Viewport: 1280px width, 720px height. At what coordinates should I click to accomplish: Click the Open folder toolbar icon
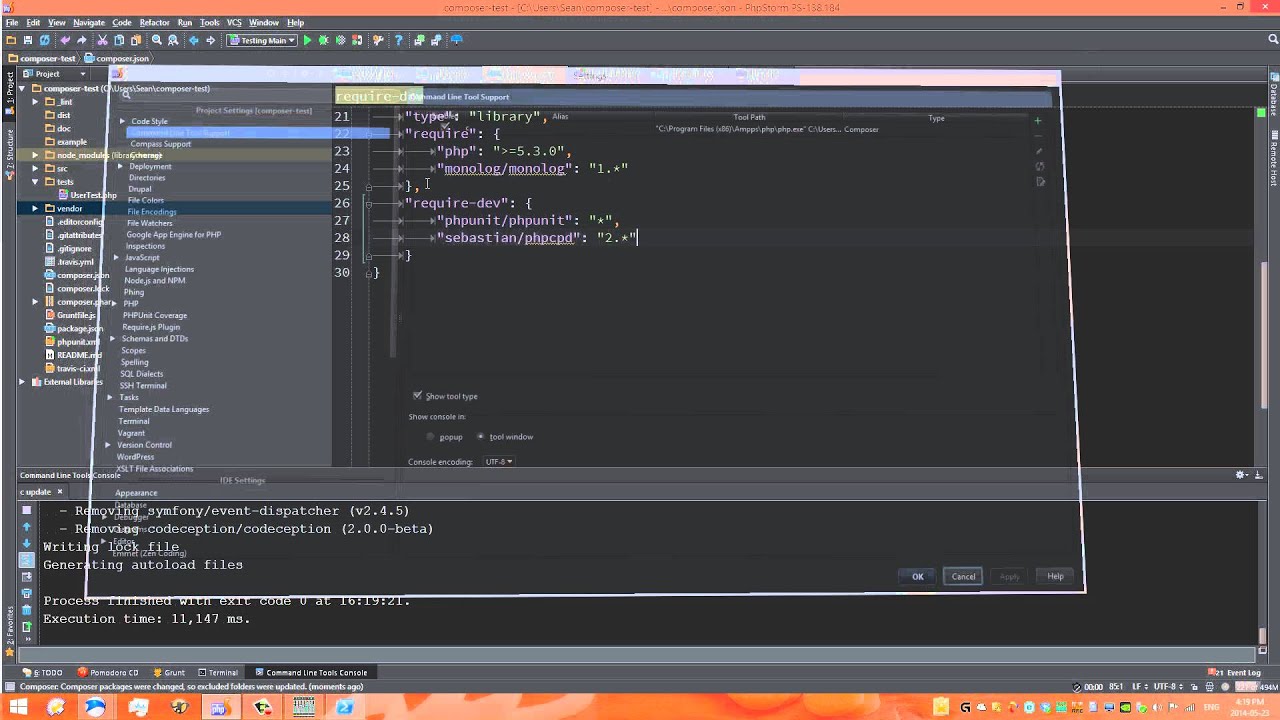tap(11, 40)
